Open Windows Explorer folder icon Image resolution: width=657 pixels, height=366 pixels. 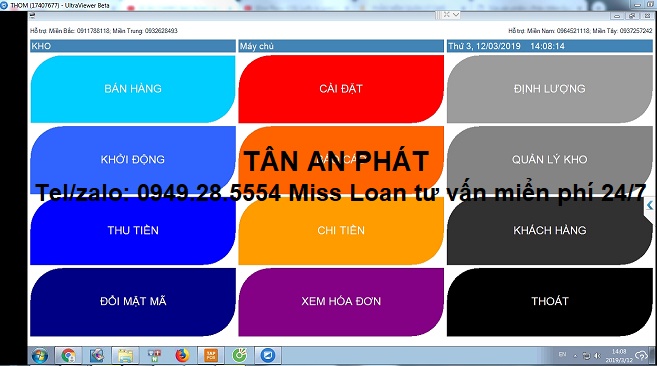(125, 356)
